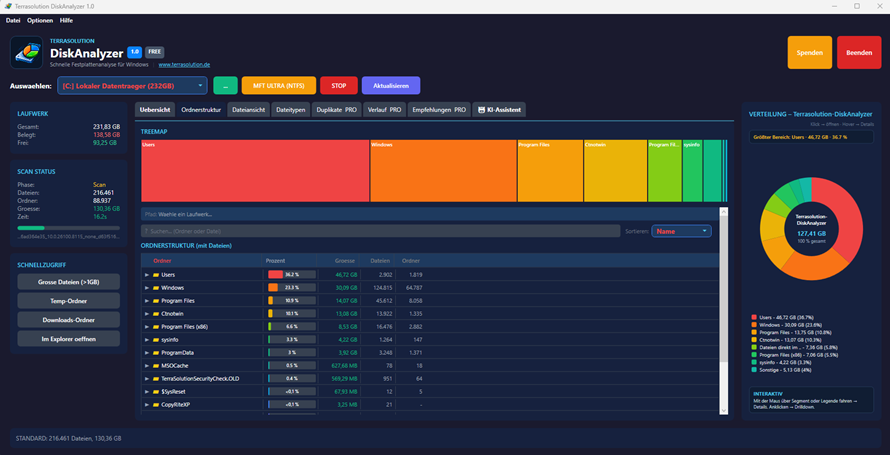Image resolution: width=890 pixels, height=455 pixels.
Task: Expand the $SysReset folder row
Action: click(x=147, y=392)
